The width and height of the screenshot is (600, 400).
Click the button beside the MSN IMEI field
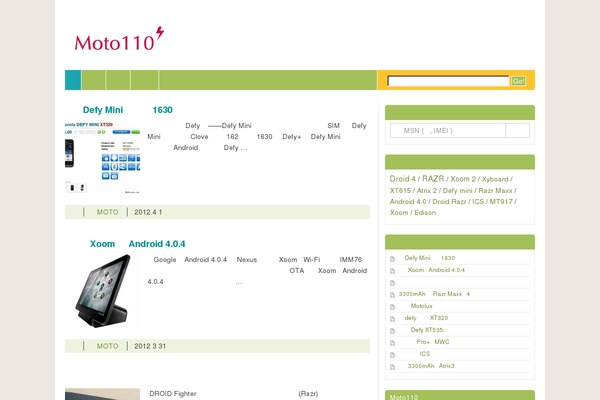pyautogui.click(x=518, y=131)
